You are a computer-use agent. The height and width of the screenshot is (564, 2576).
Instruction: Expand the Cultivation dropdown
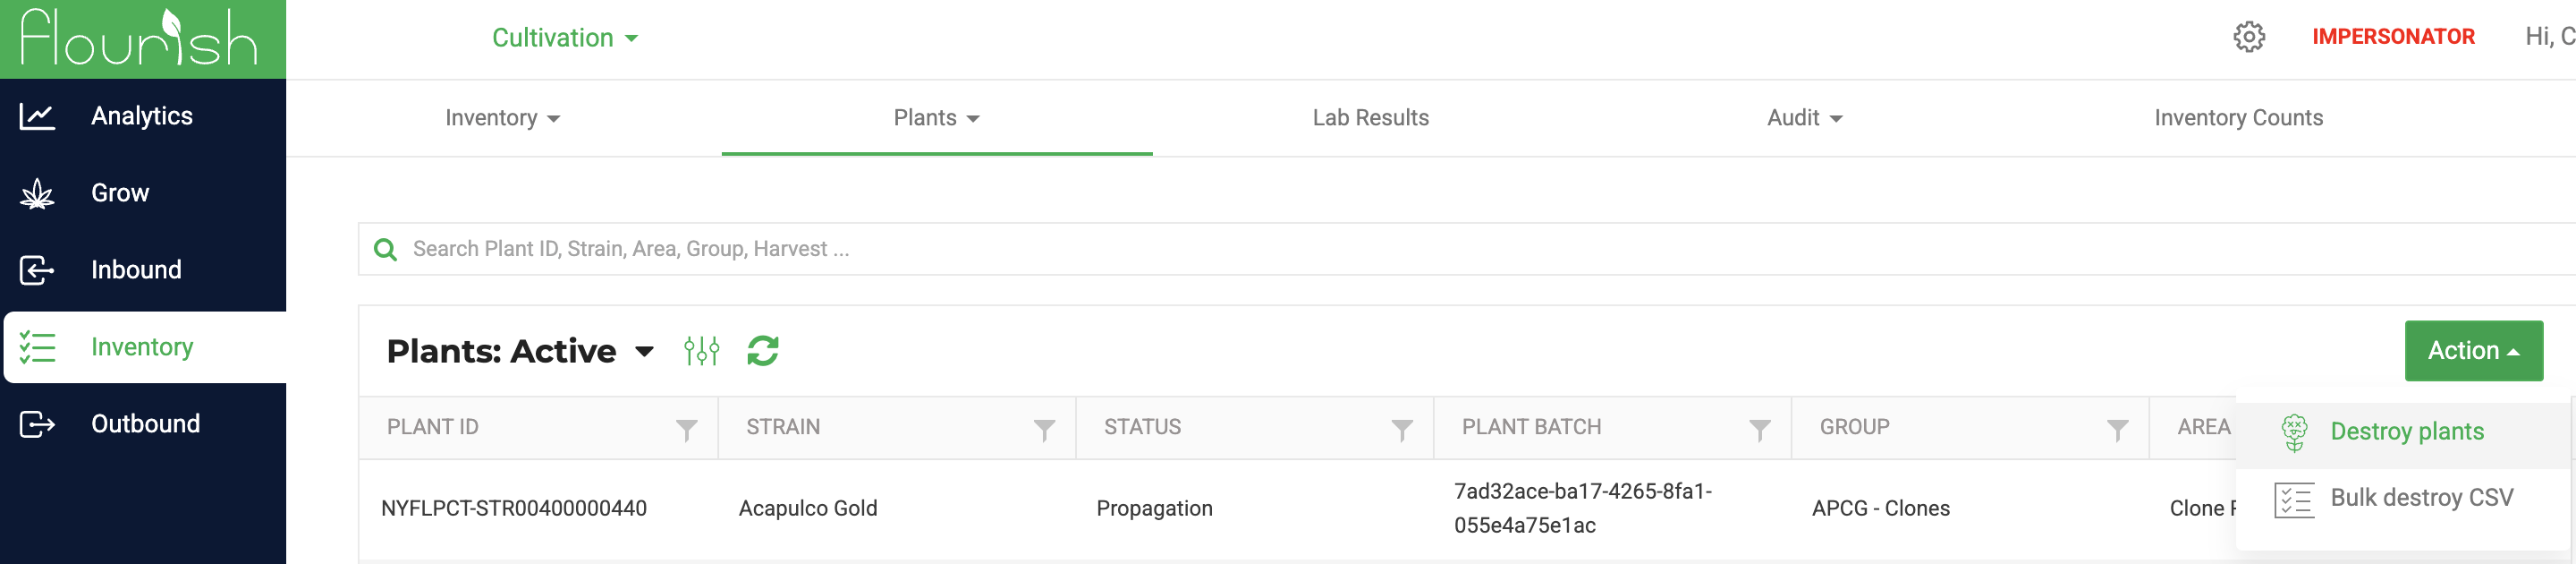click(565, 38)
